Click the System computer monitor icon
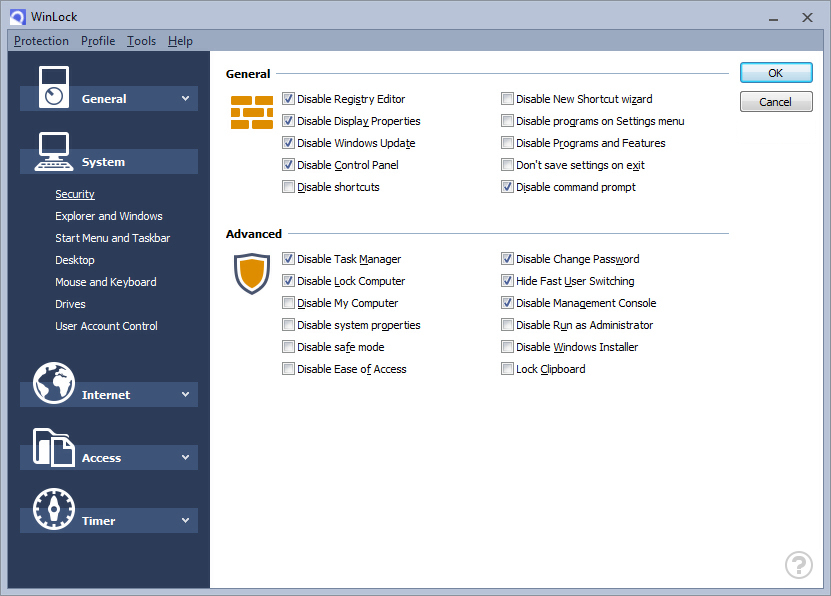This screenshot has height=596, width=831. [x=53, y=151]
